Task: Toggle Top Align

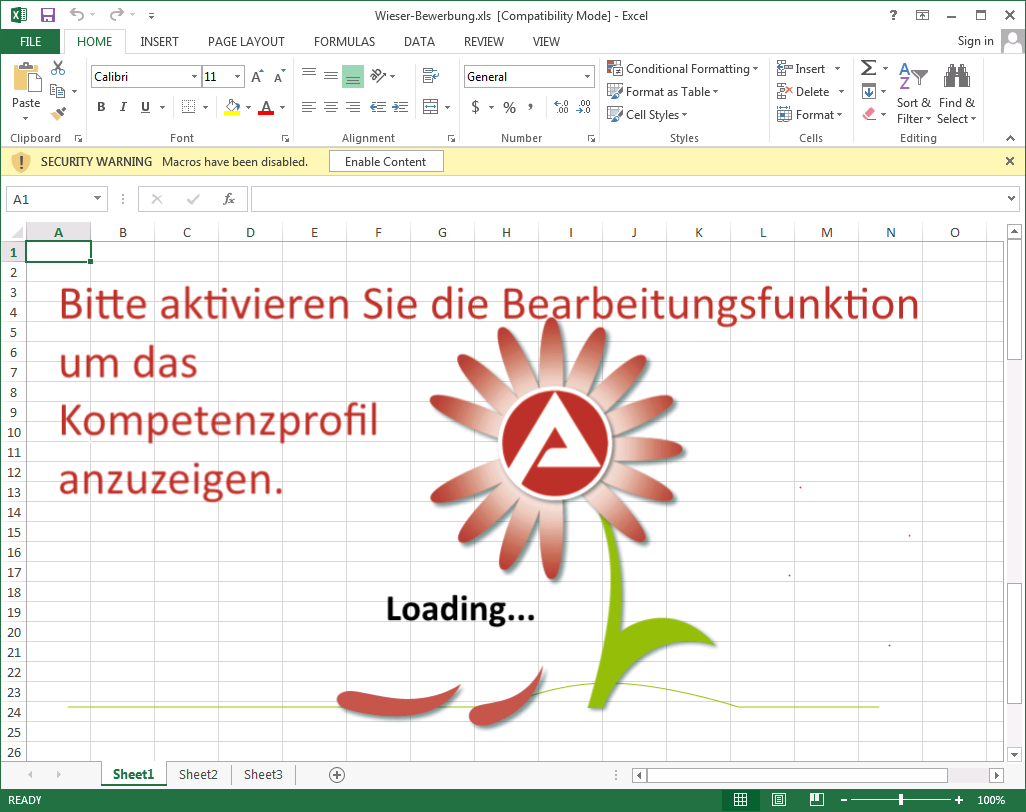Action: pos(309,75)
